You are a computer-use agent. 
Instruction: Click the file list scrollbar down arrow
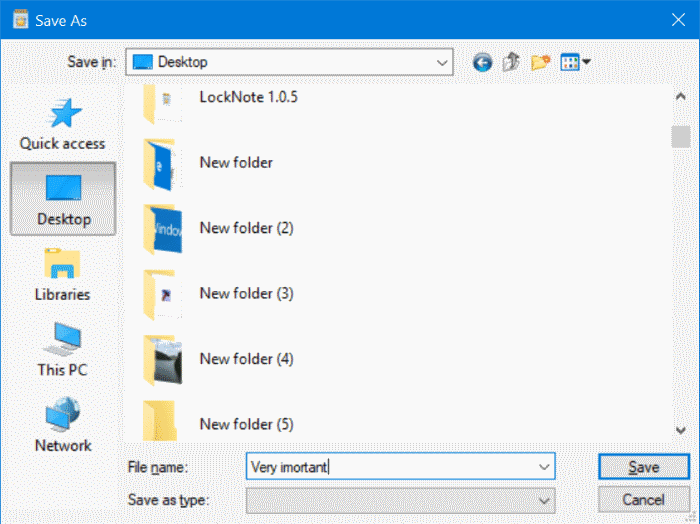(681, 430)
